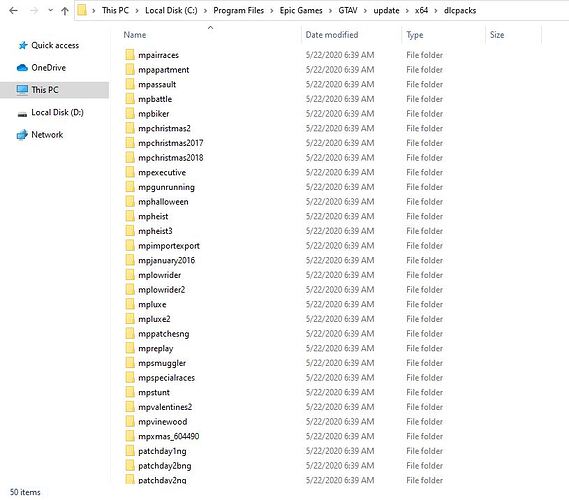Open Local Disk (D:) in sidebar
This screenshot has width=569, height=500.
coord(57,112)
